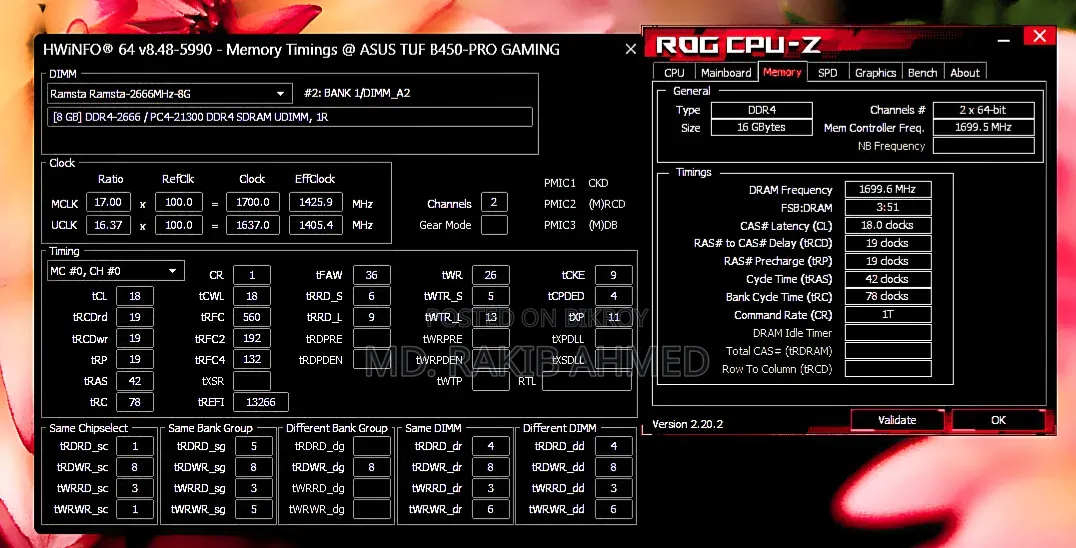Viewport: 1076px width, 548px height.
Task: Select the Memory tab in CPU-Z
Action: [782, 72]
